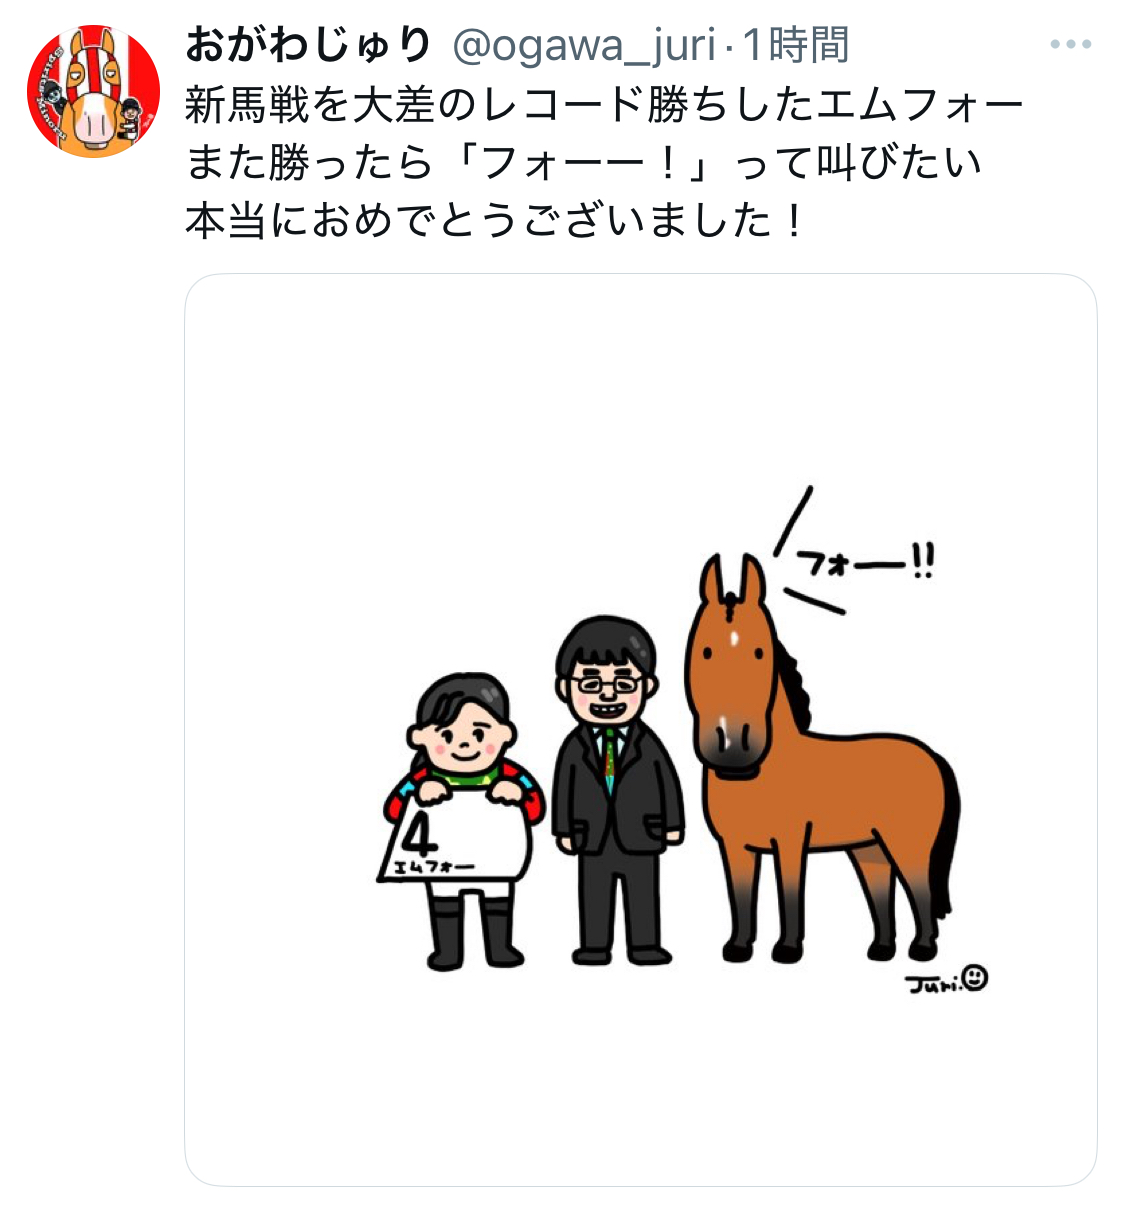Select the tweet line starting 新馬戦を大差
This screenshot has height=1214, width=1125.
tap(605, 105)
